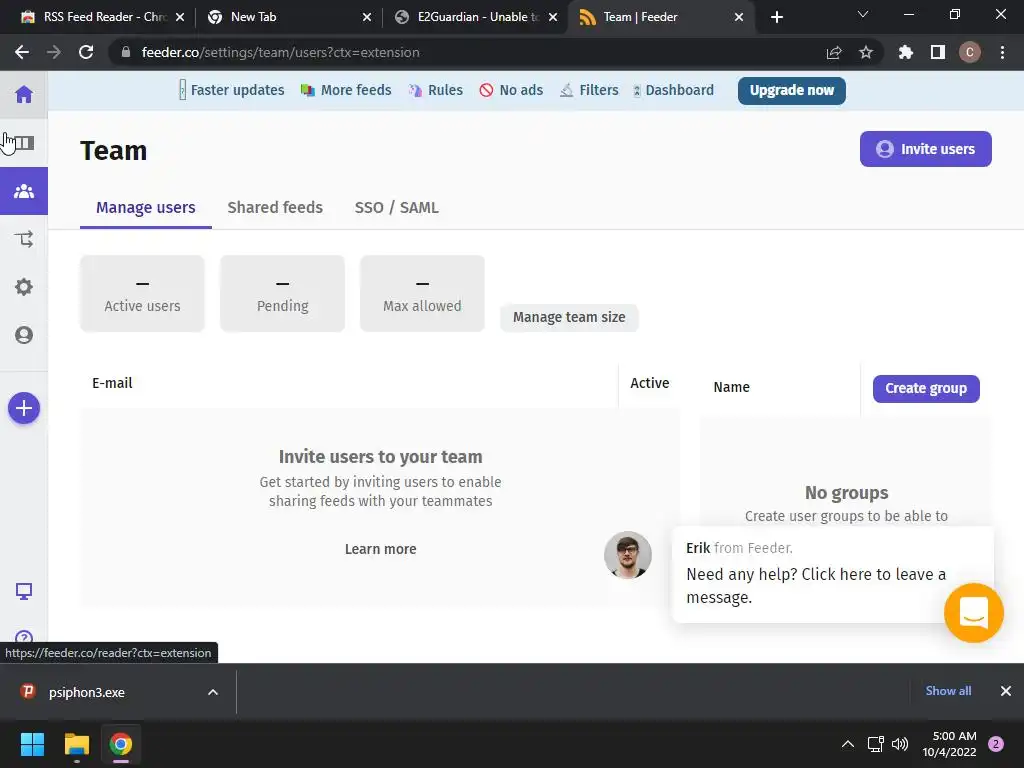This screenshot has height=768, width=1024.
Task: Open the psiphon3.exe downloaded file
Action: pyautogui.click(x=86, y=692)
